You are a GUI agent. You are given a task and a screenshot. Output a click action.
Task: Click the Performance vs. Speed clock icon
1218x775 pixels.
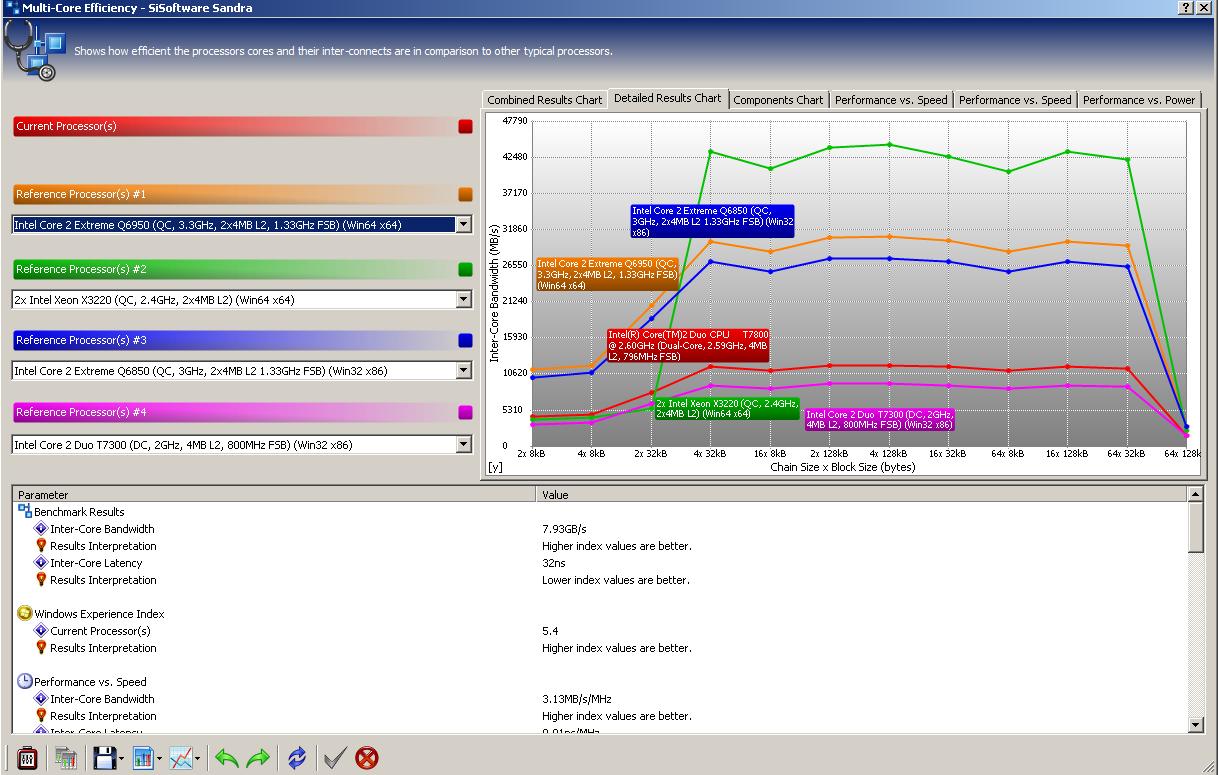[x=25, y=681]
